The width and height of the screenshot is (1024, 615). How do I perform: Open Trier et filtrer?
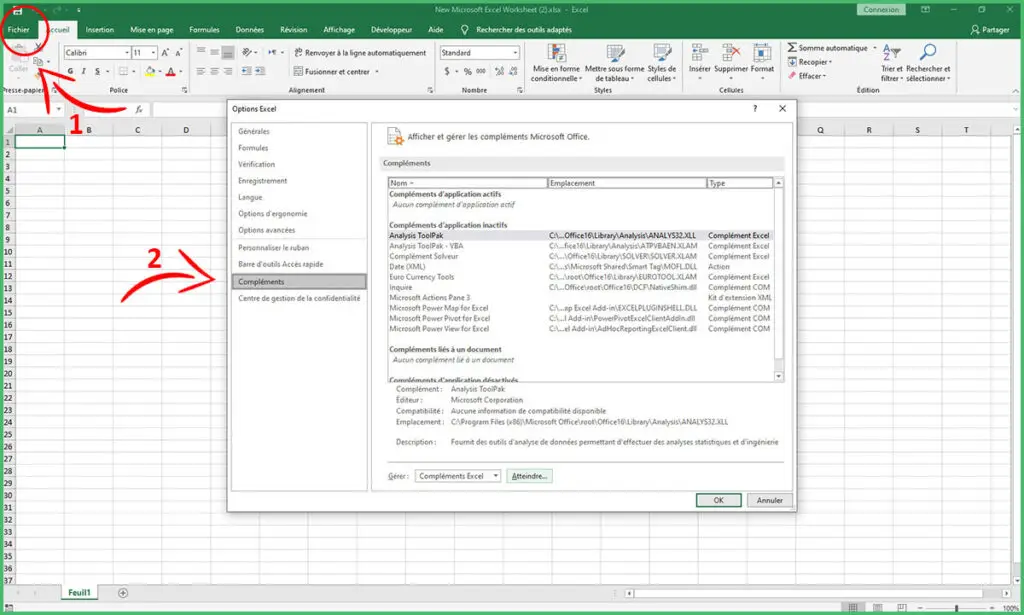click(x=891, y=63)
